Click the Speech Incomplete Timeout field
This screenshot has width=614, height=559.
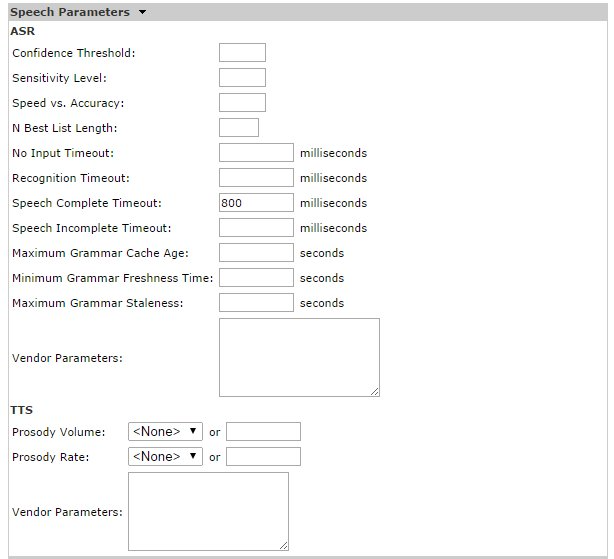click(x=256, y=228)
